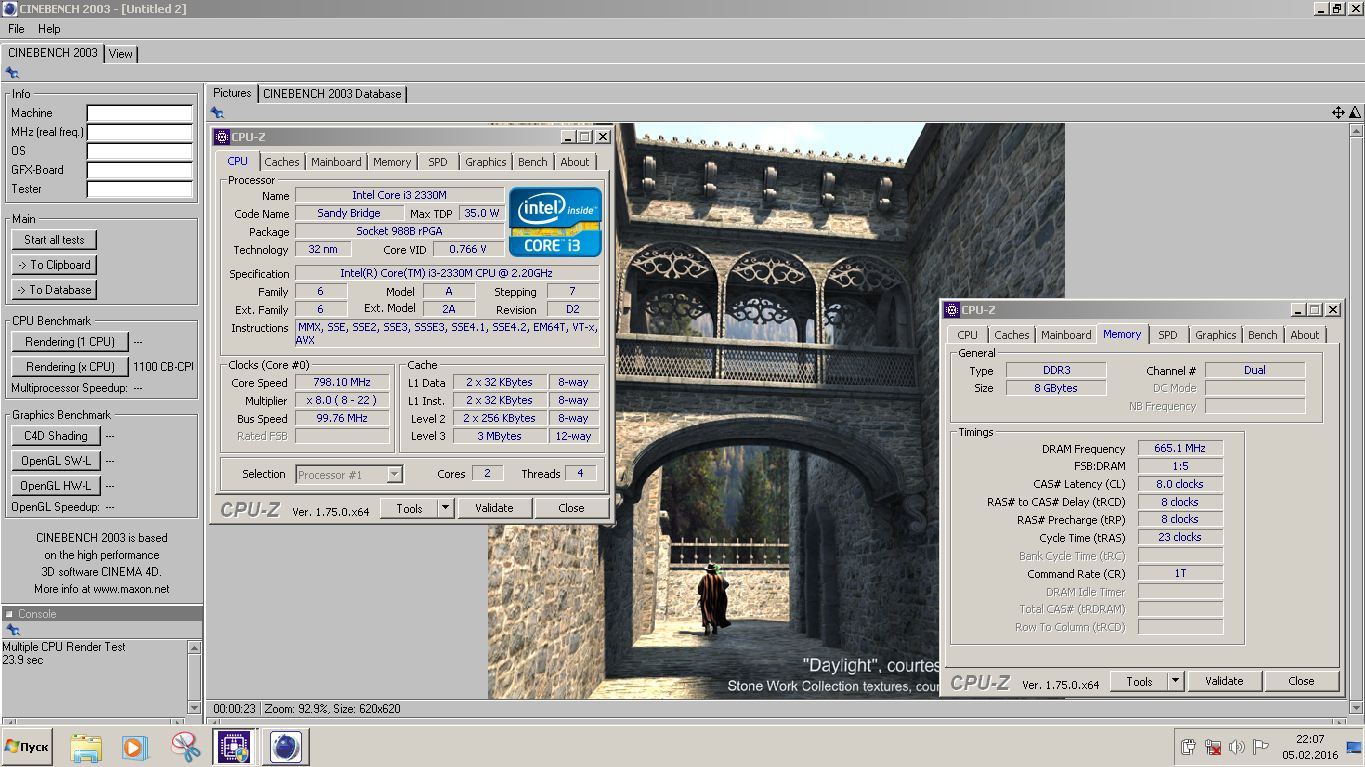Open Tools dropdown arrow in right CPU-Z
Screen dimensions: 1365x767
tap(1176, 681)
